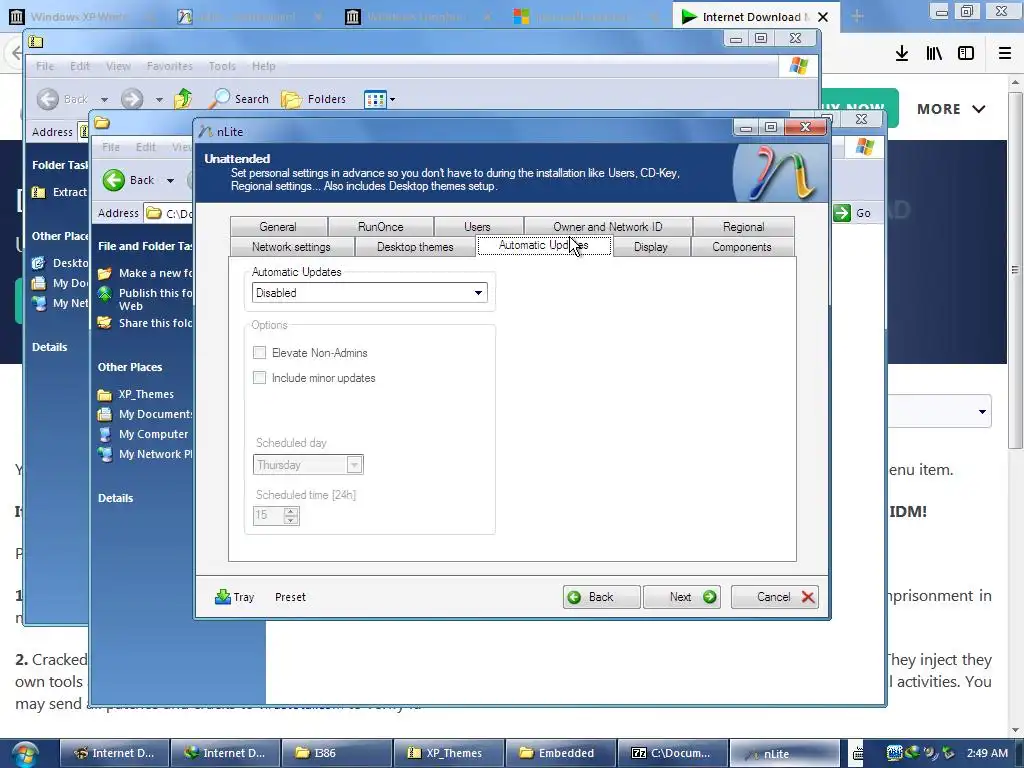Open the Back history dropdown in rear Explorer
The height and width of the screenshot is (768, 1024).
[104, 100]
